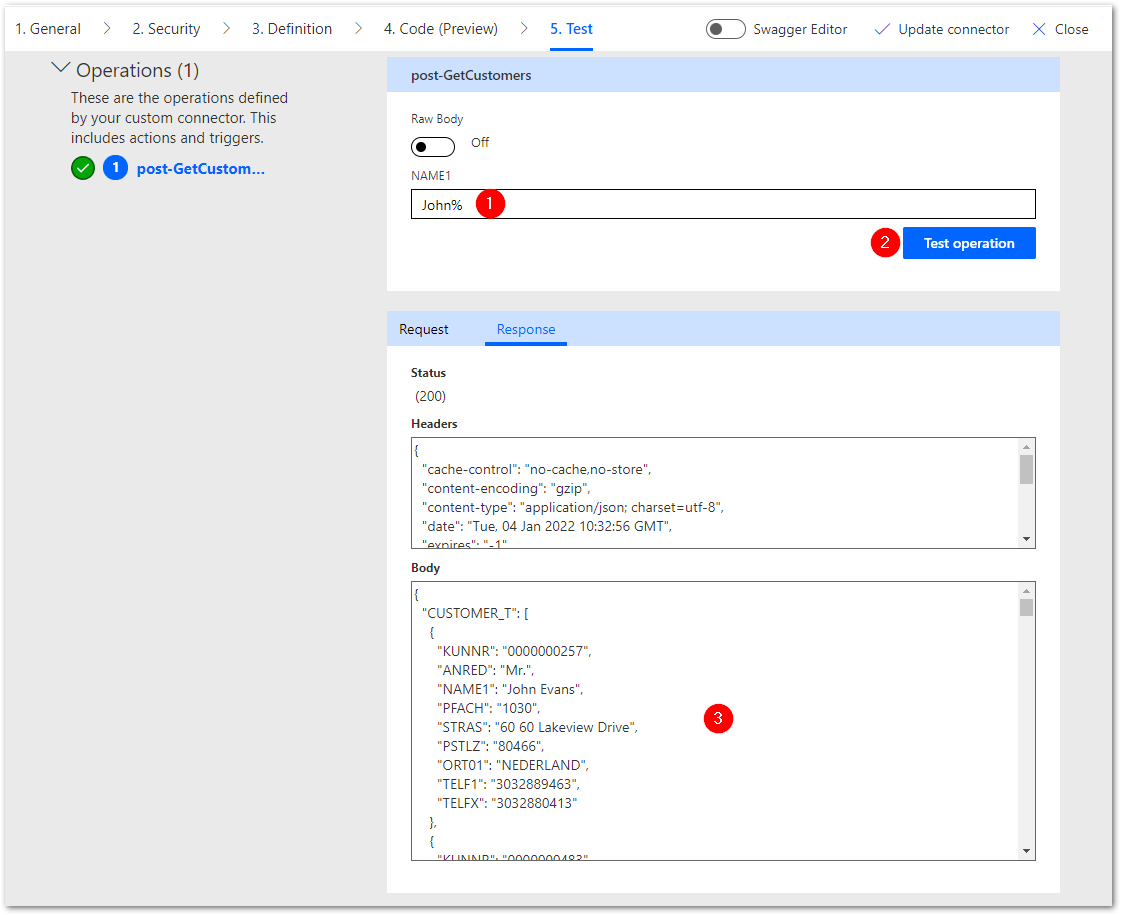1121x915 pixels.
Task: Click the Close X icon
Action: click(1039, 29)
